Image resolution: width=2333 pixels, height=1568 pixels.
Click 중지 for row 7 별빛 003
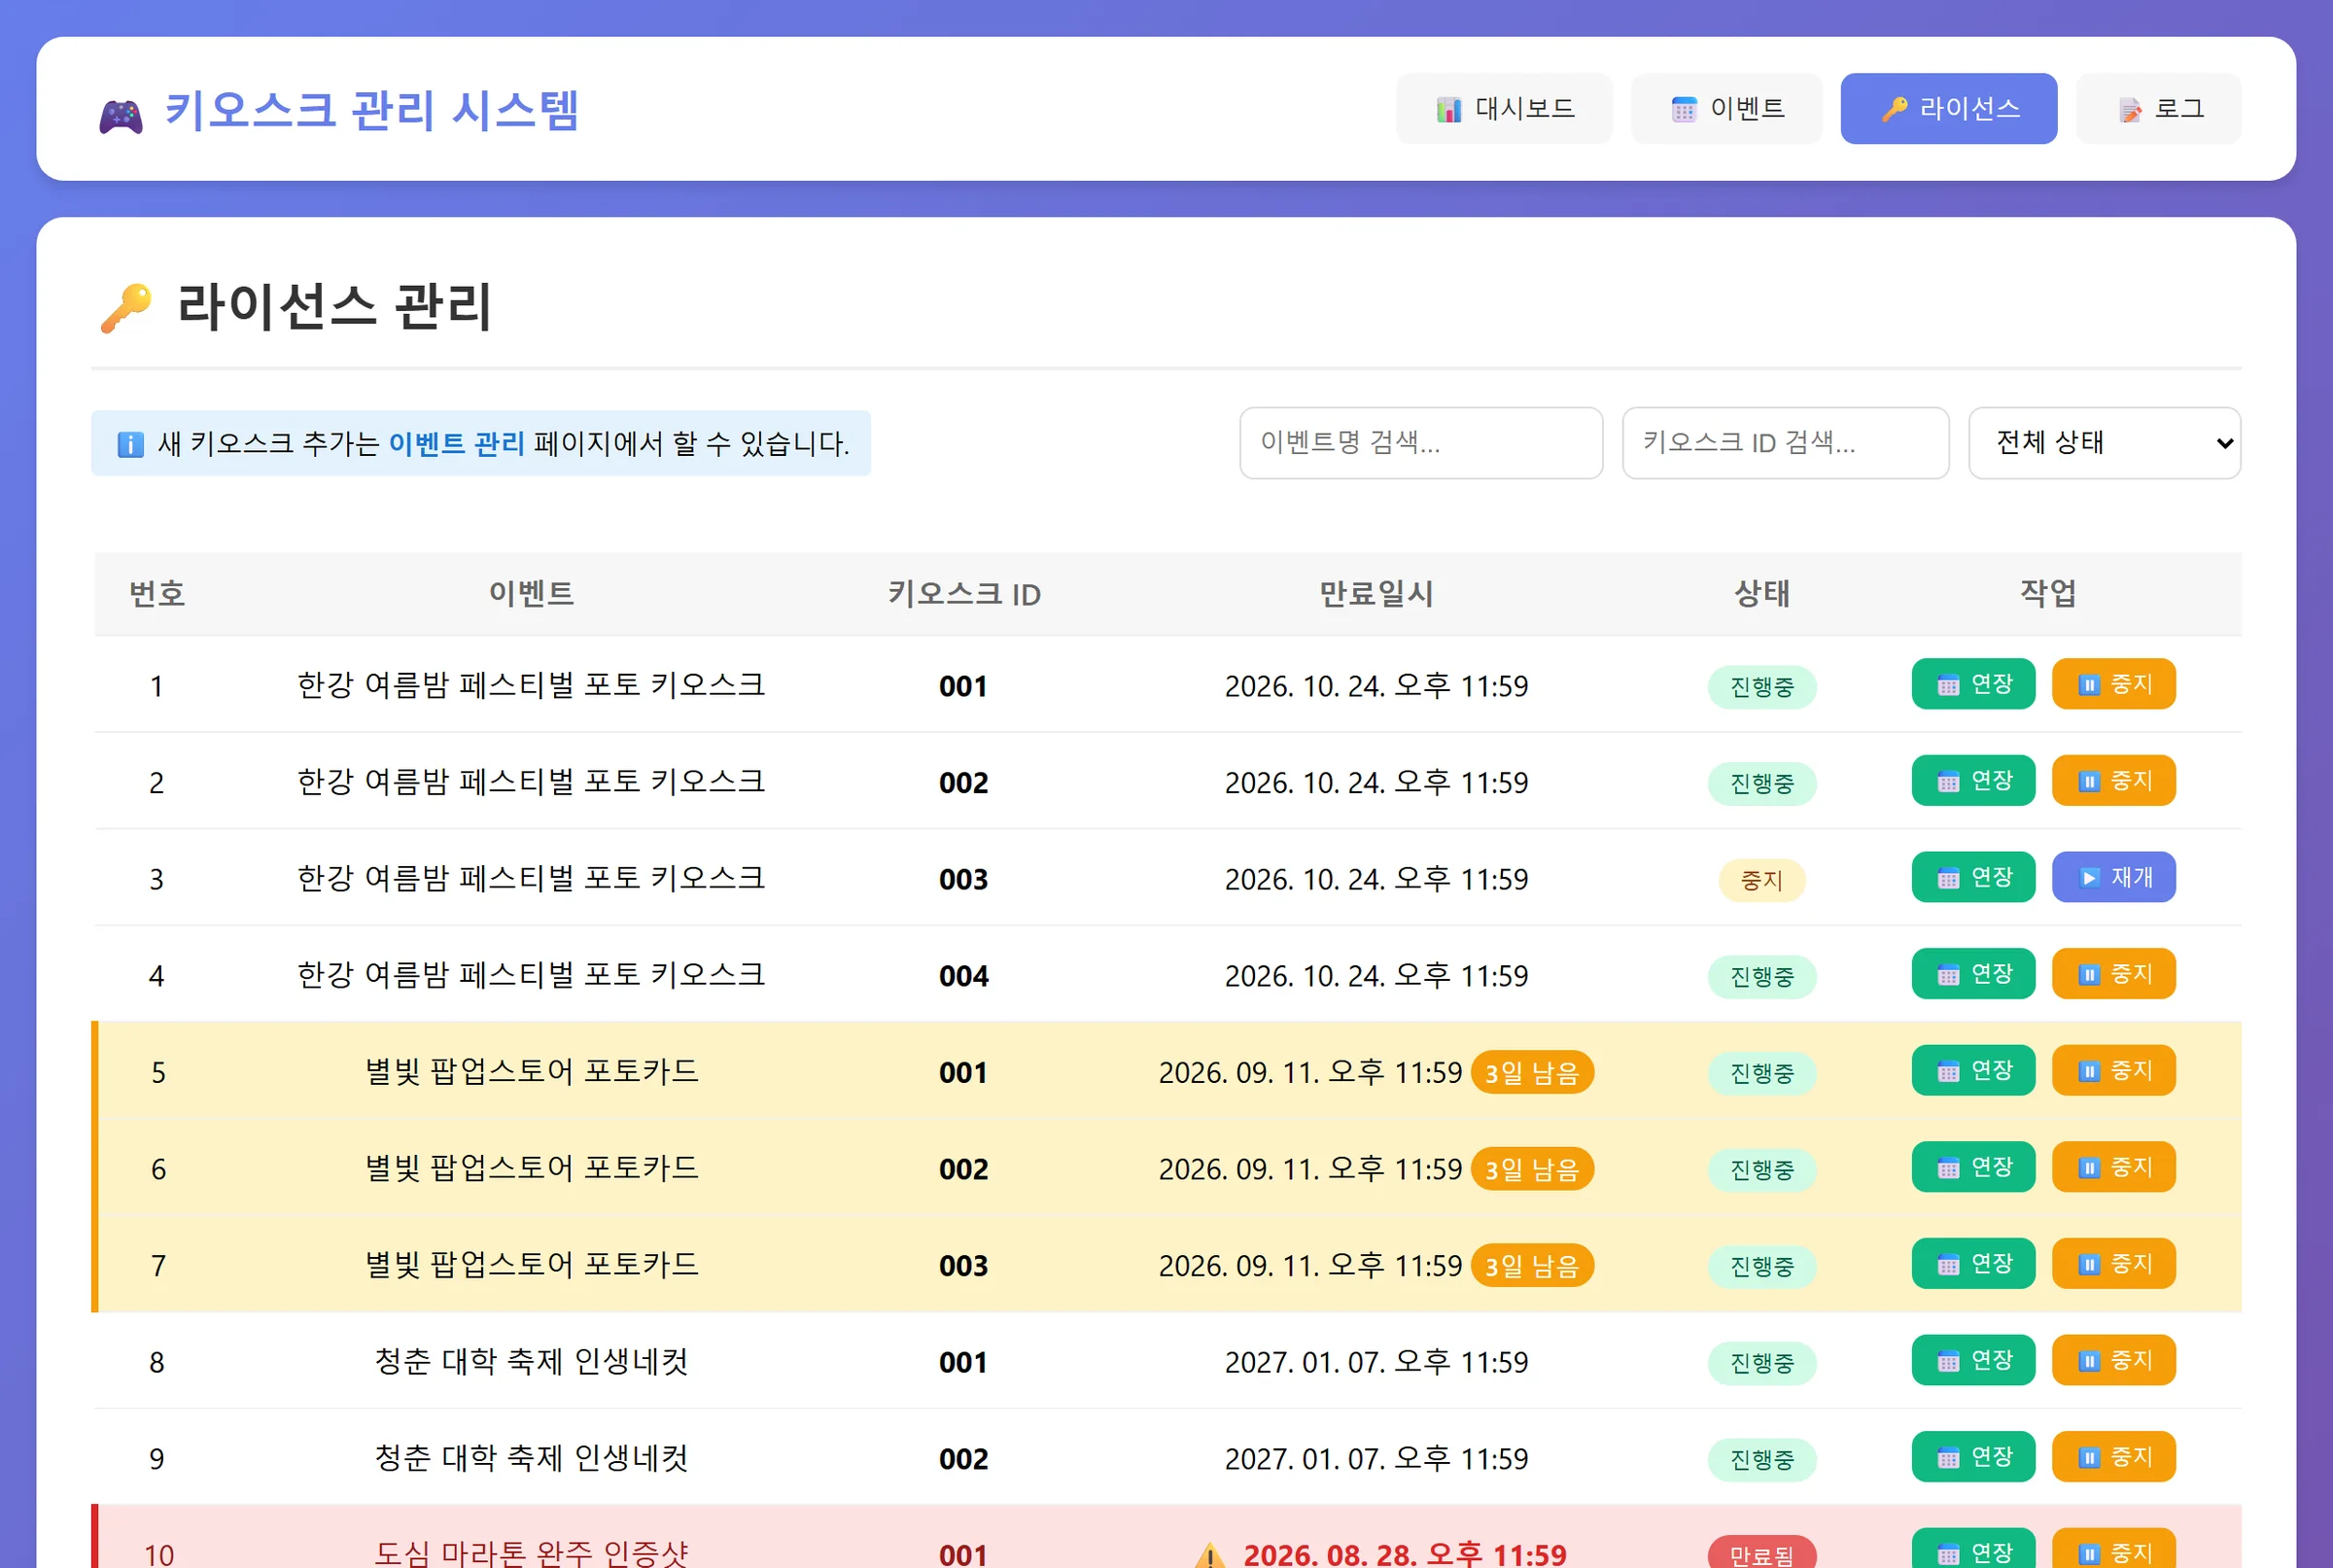coord(2113,1264)
